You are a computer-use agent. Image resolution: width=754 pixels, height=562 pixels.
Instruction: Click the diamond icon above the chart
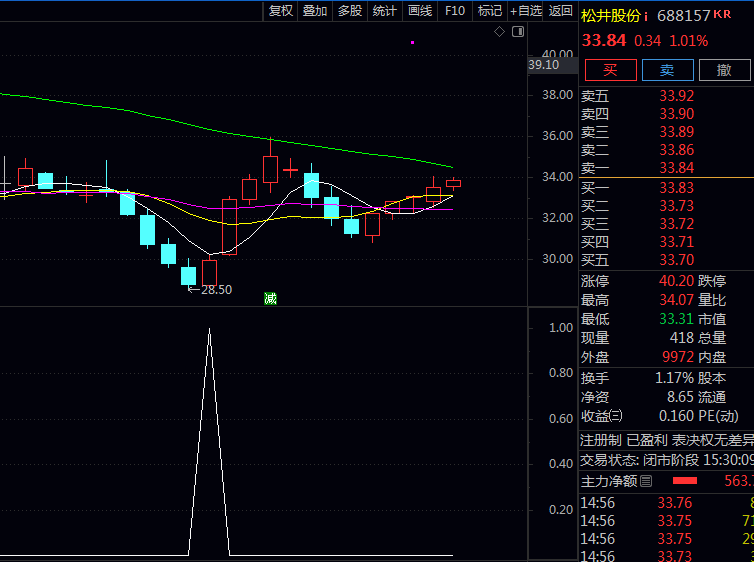500,32
